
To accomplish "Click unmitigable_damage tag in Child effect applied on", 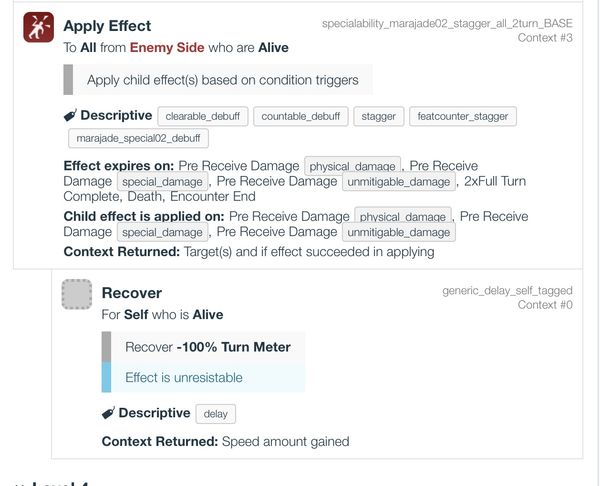I will (398, 232).
